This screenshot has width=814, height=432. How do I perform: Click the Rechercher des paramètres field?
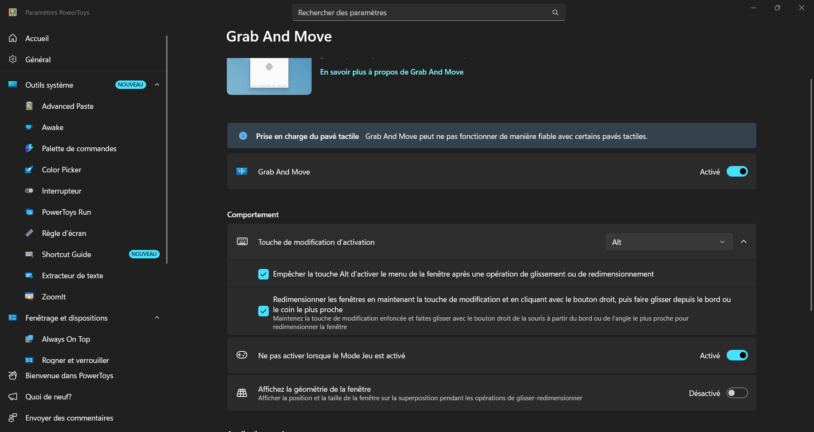(x=428, y=12)
